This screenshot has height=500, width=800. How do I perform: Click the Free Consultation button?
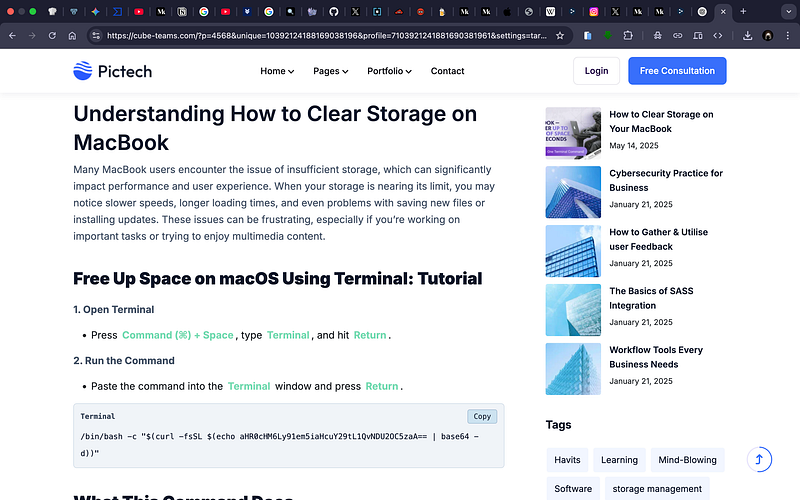click(677, 71)
